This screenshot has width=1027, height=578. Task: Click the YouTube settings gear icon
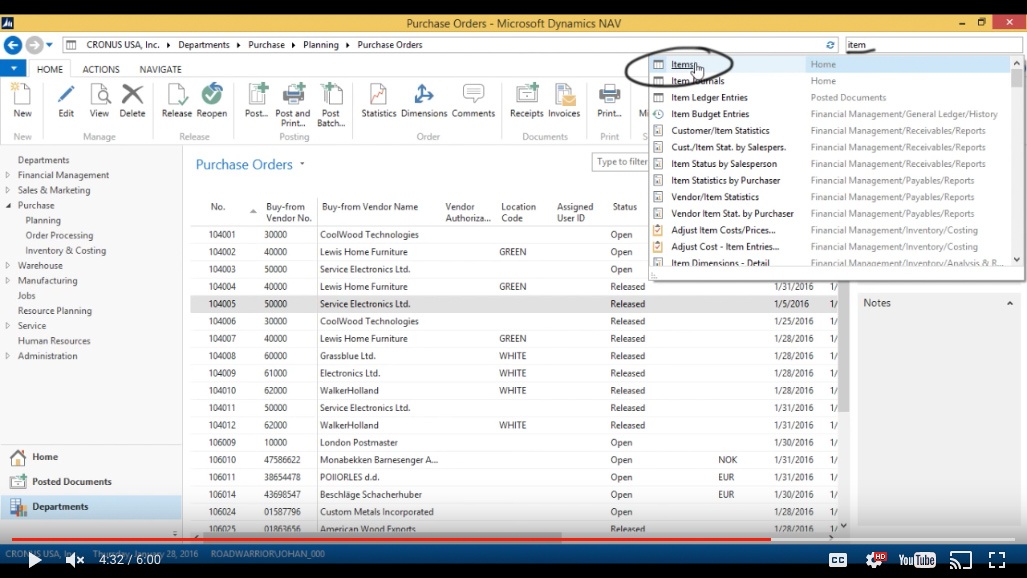875,560
